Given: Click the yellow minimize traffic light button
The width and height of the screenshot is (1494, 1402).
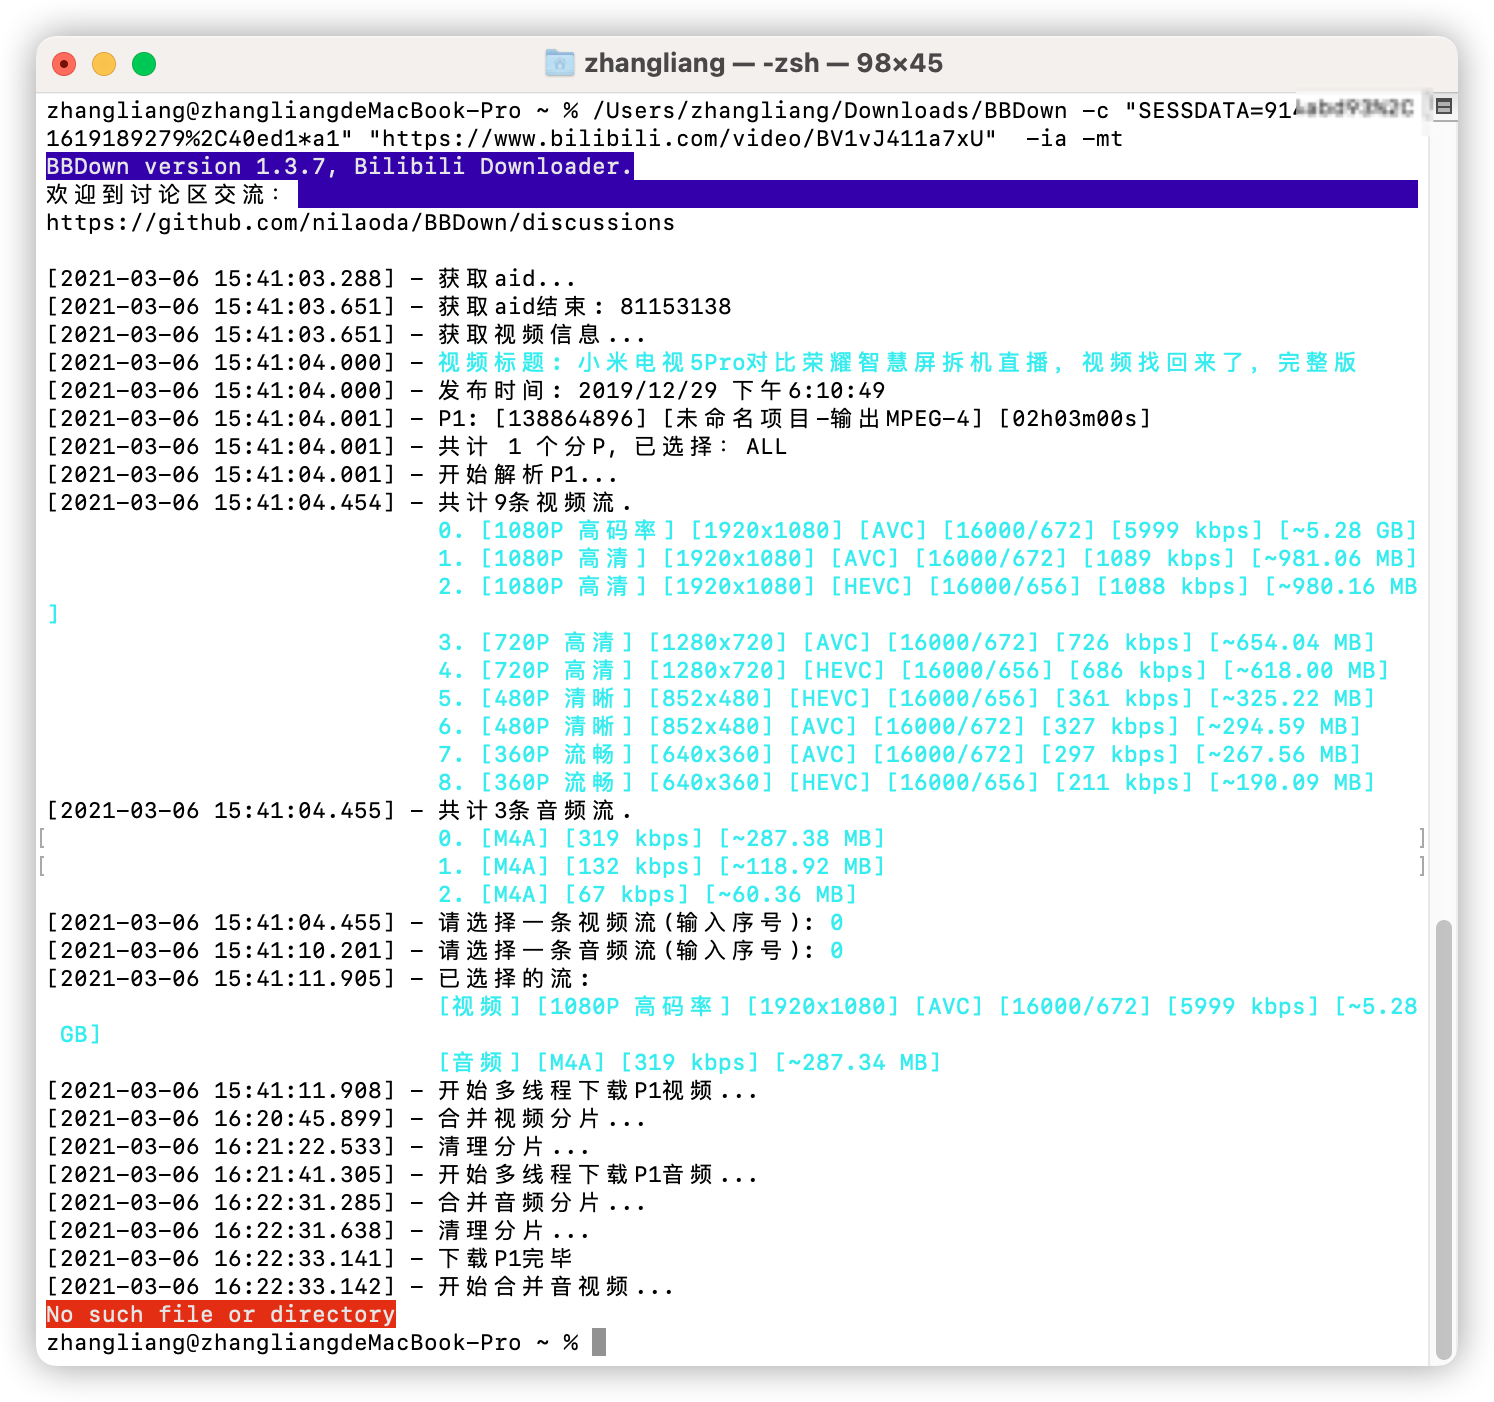Looking at the screenshot, I should 104,63.
